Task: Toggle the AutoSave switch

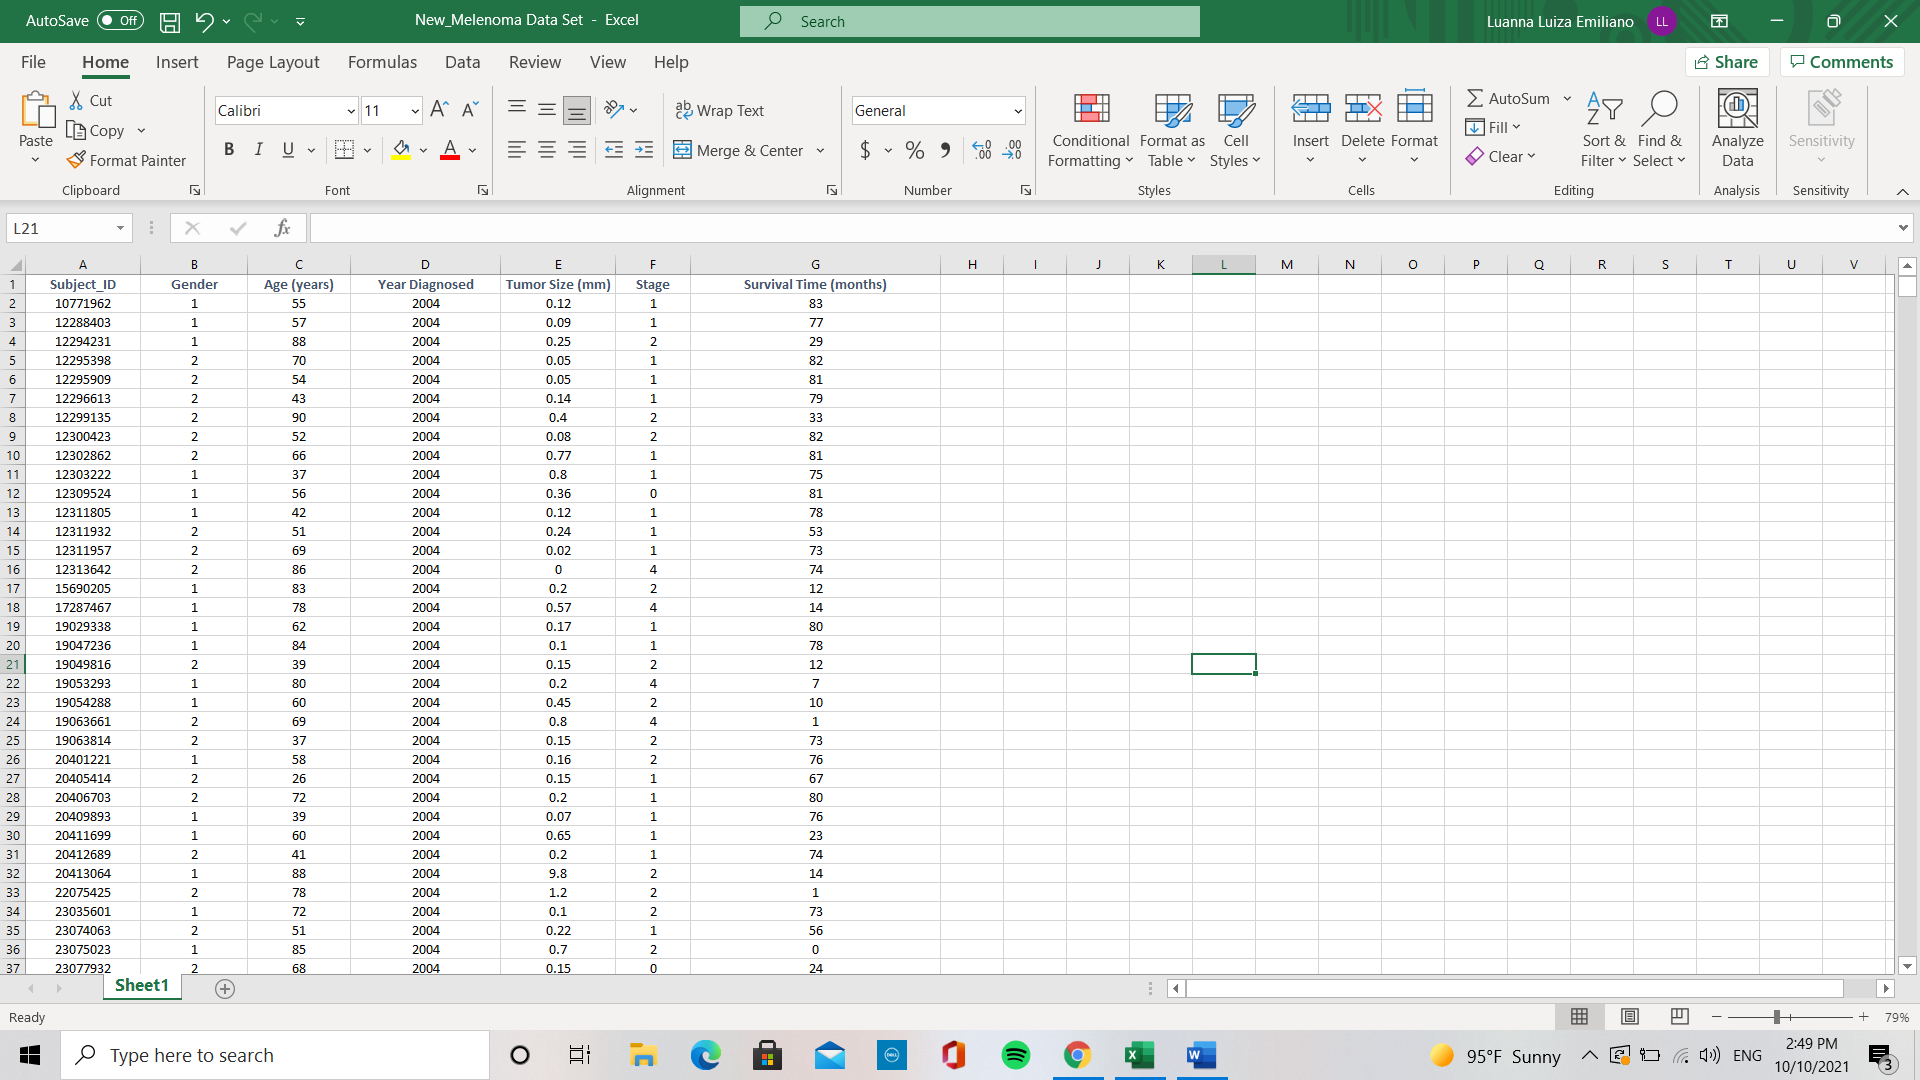Action: tap(120, 20)
